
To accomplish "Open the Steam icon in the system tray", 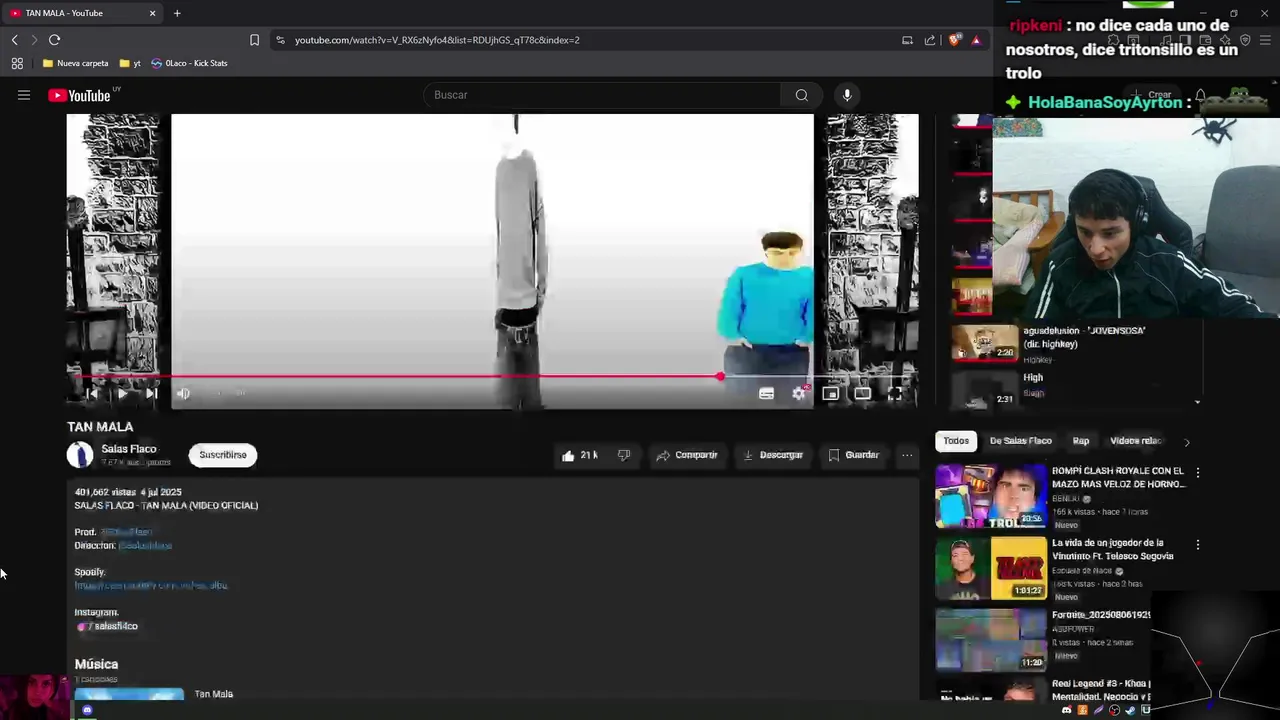I will (1130, 710).
